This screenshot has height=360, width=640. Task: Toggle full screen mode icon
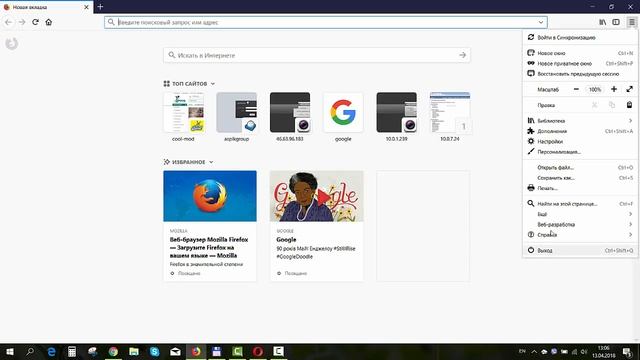pos(629,89)
